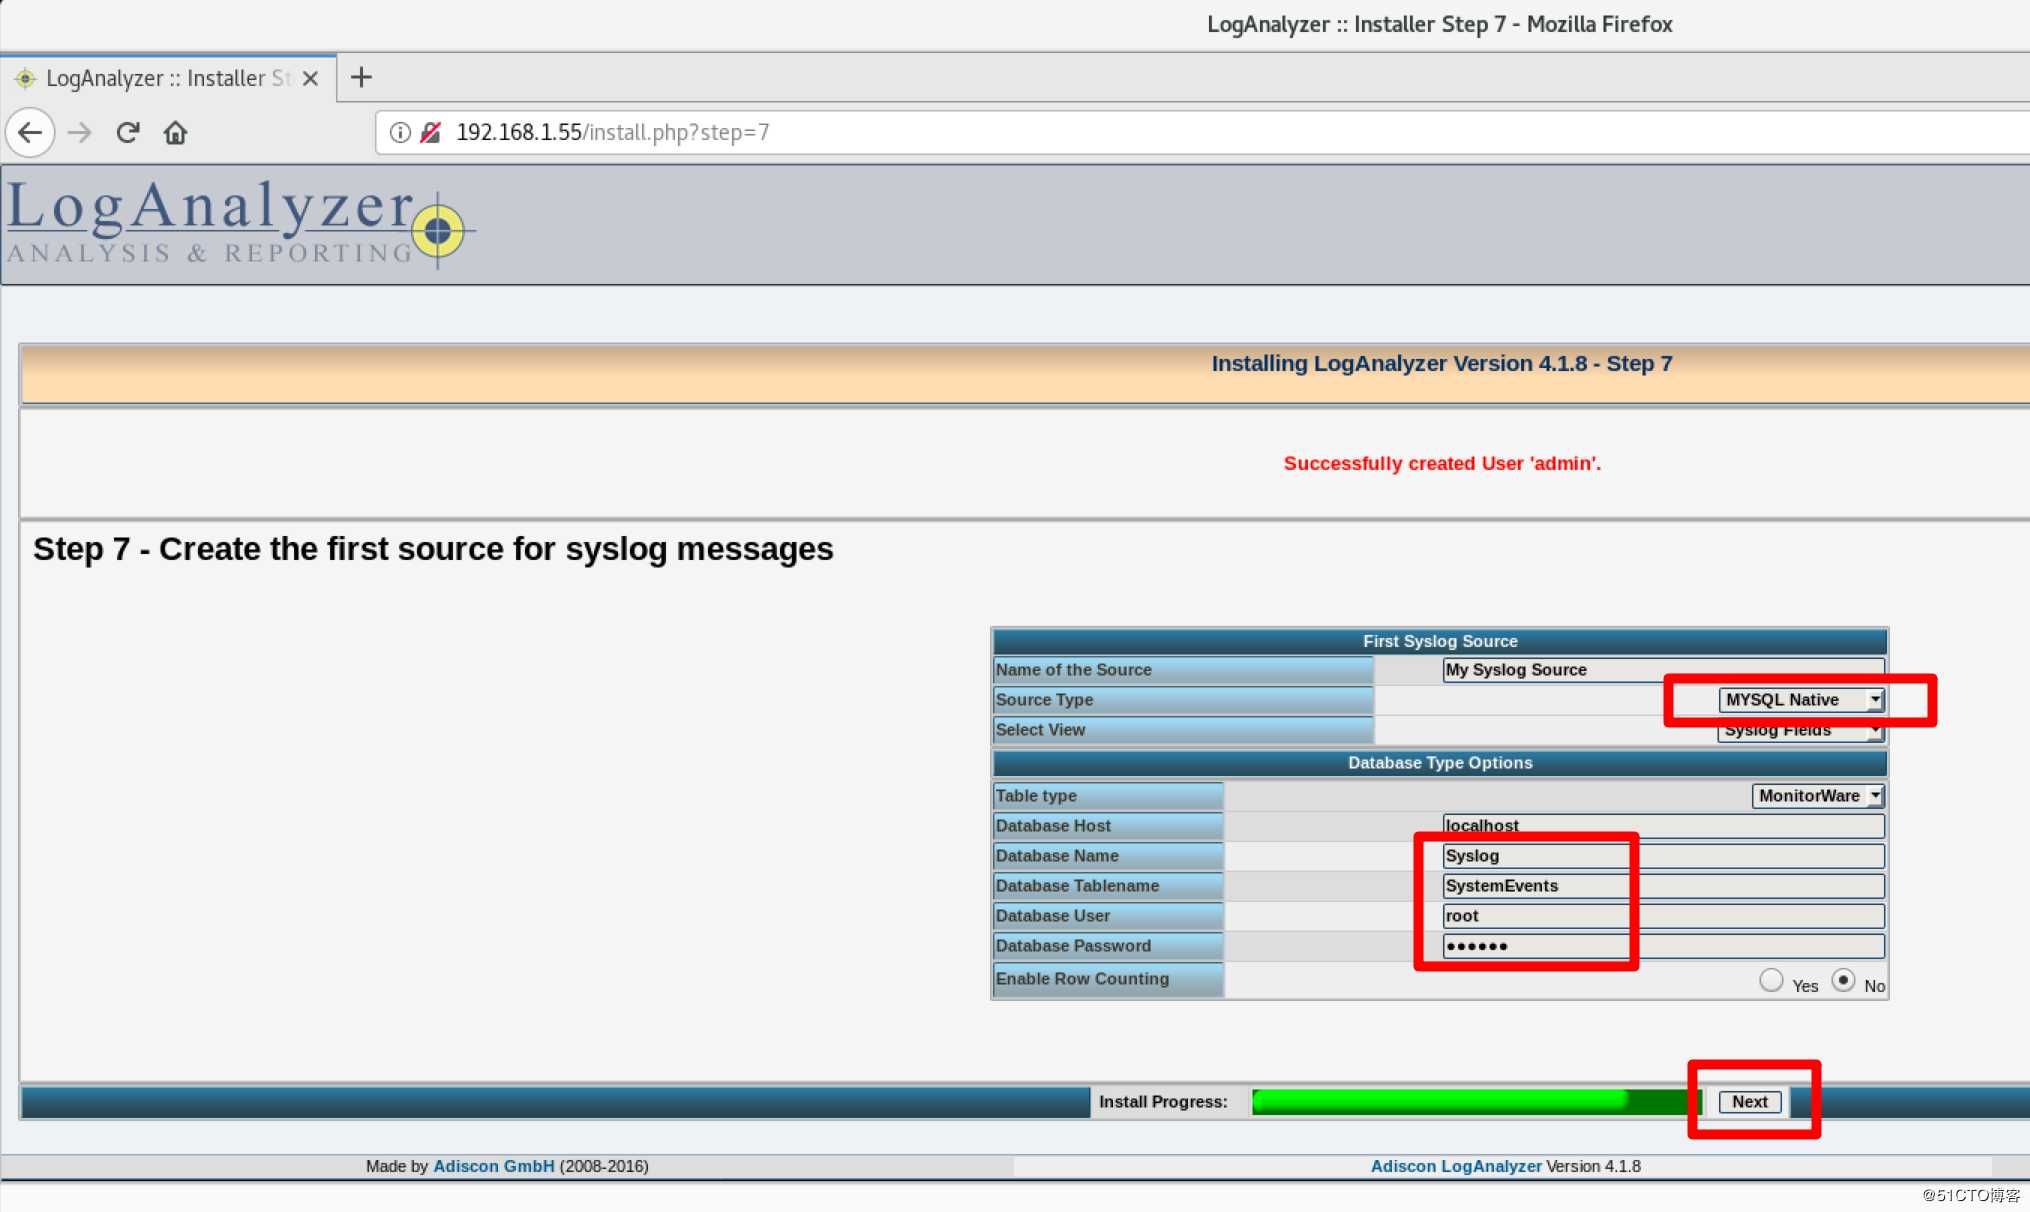
Task: Toggle the currently selected radio button
Action: tap(1767, 981)
